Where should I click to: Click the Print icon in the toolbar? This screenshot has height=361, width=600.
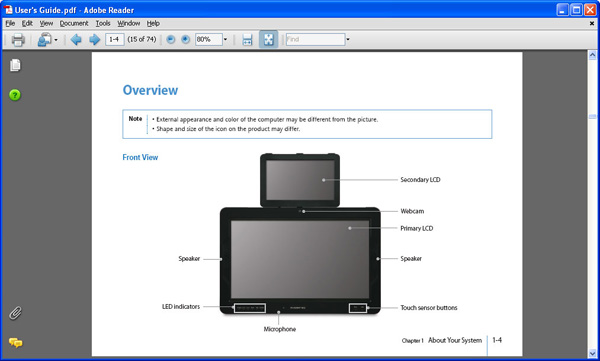[18, 39]
